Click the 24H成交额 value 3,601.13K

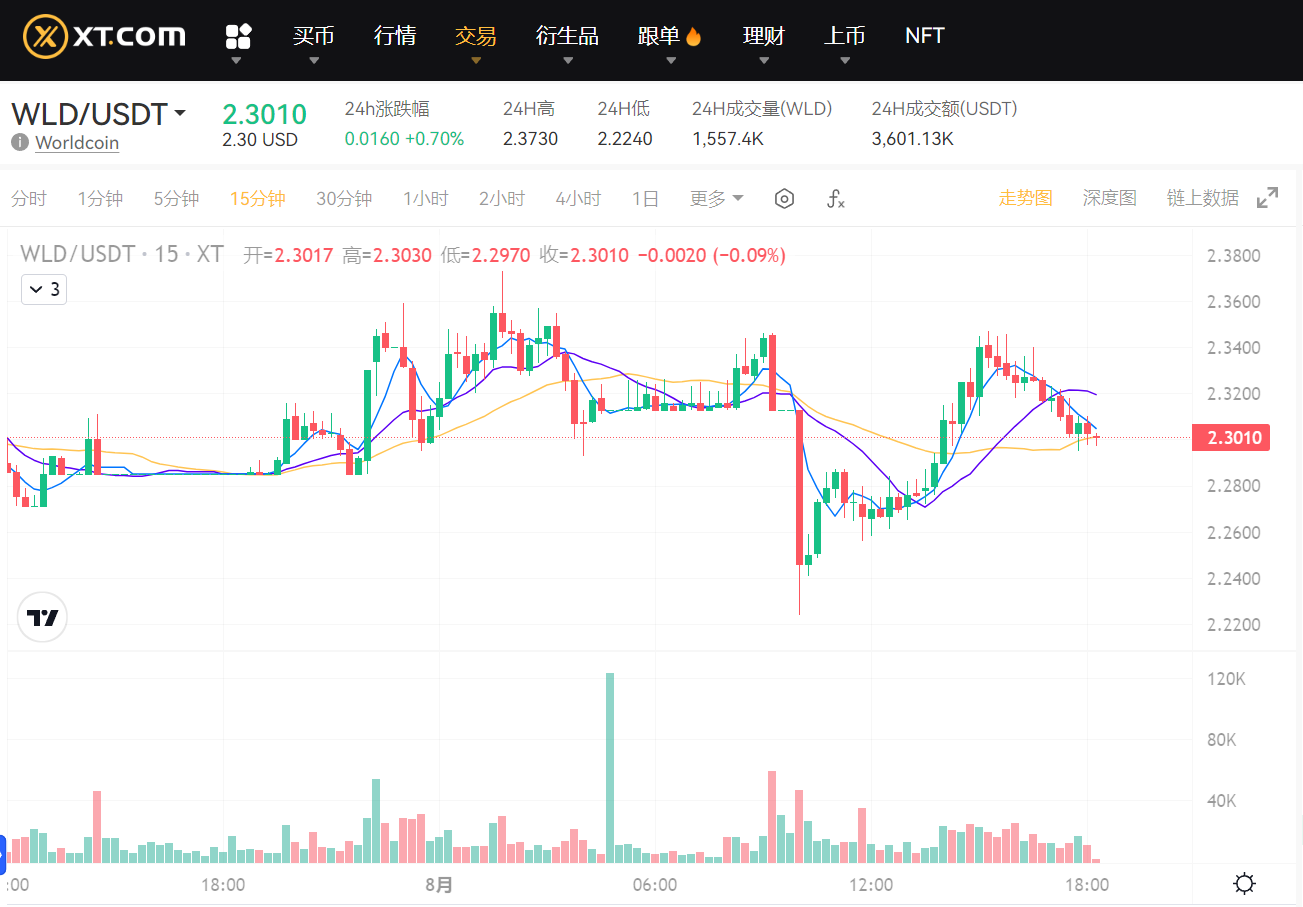(913, 139)
